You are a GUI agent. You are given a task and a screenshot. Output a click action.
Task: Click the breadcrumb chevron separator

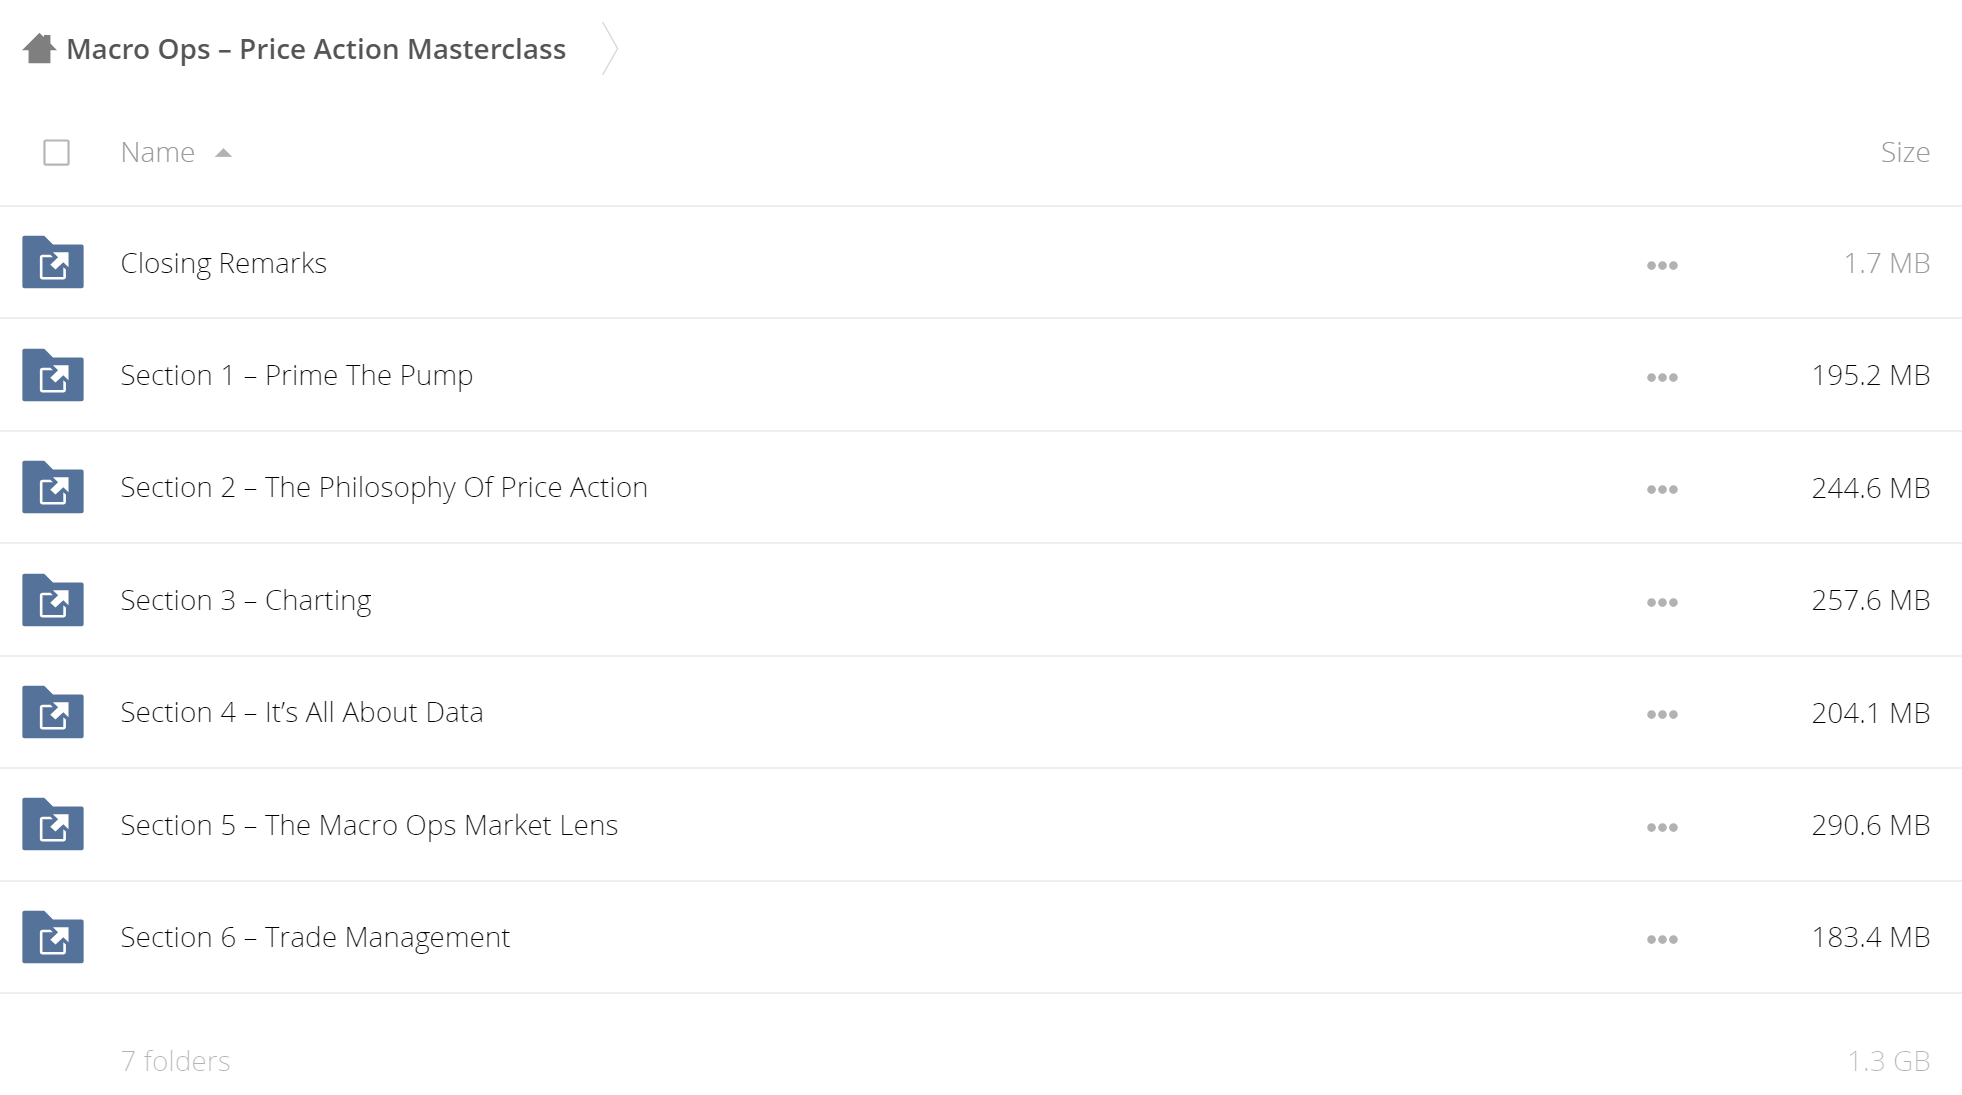coord(610,49)
